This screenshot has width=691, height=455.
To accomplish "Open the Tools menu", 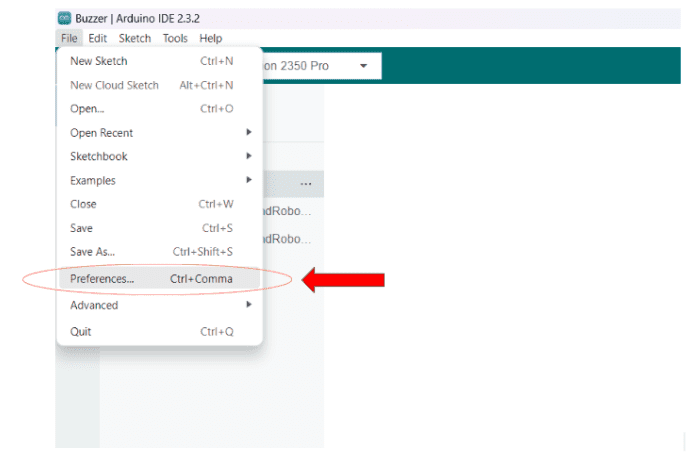I will click(x=175, y=38).
